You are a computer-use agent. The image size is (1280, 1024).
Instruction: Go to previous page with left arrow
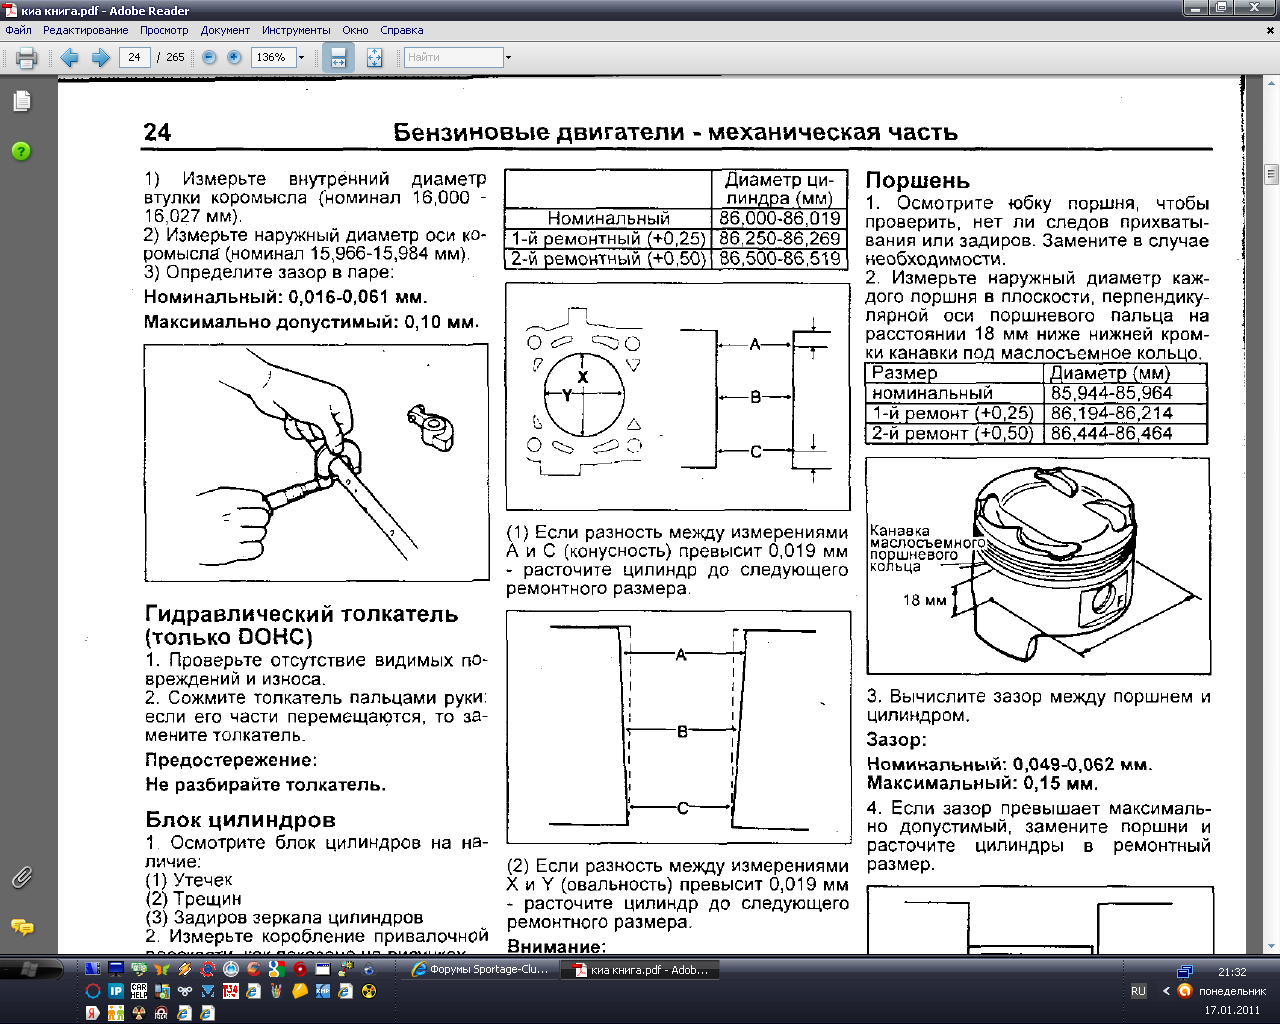click(x=70, y=58)
